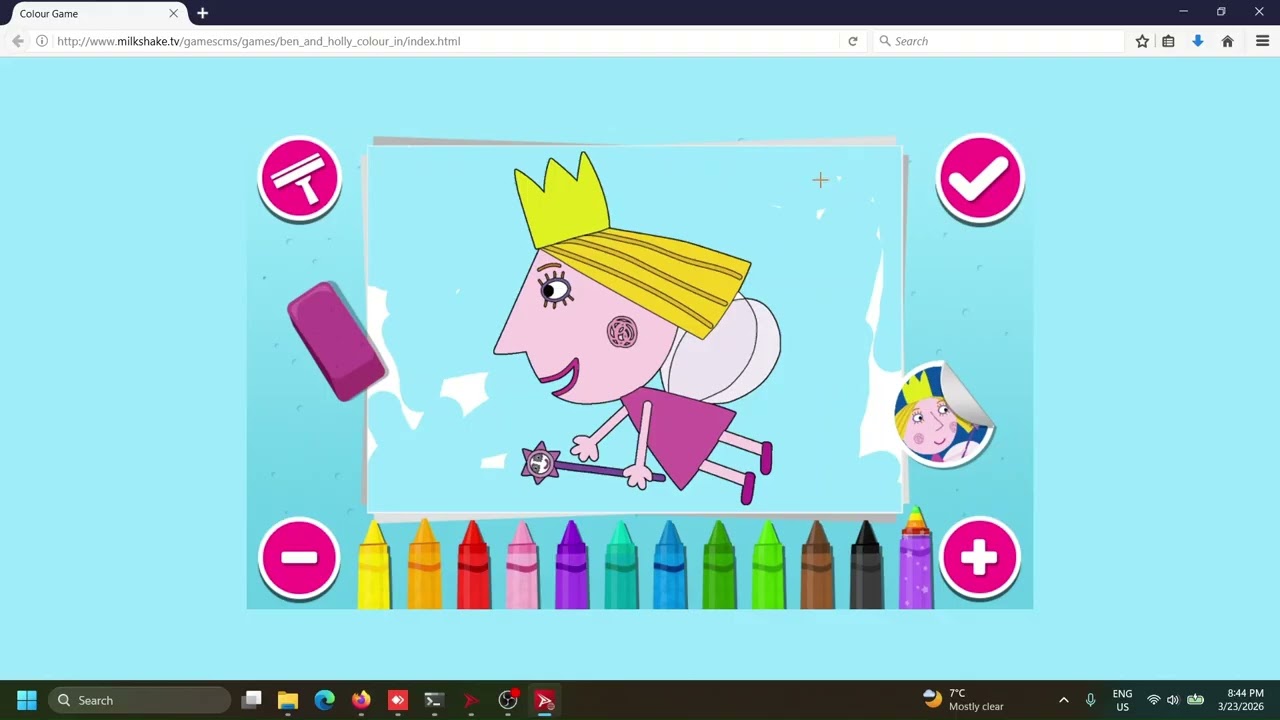Viewport: 1280px width, 720px height.
Task: Select the blue crayon
Action: pos(669,565)
